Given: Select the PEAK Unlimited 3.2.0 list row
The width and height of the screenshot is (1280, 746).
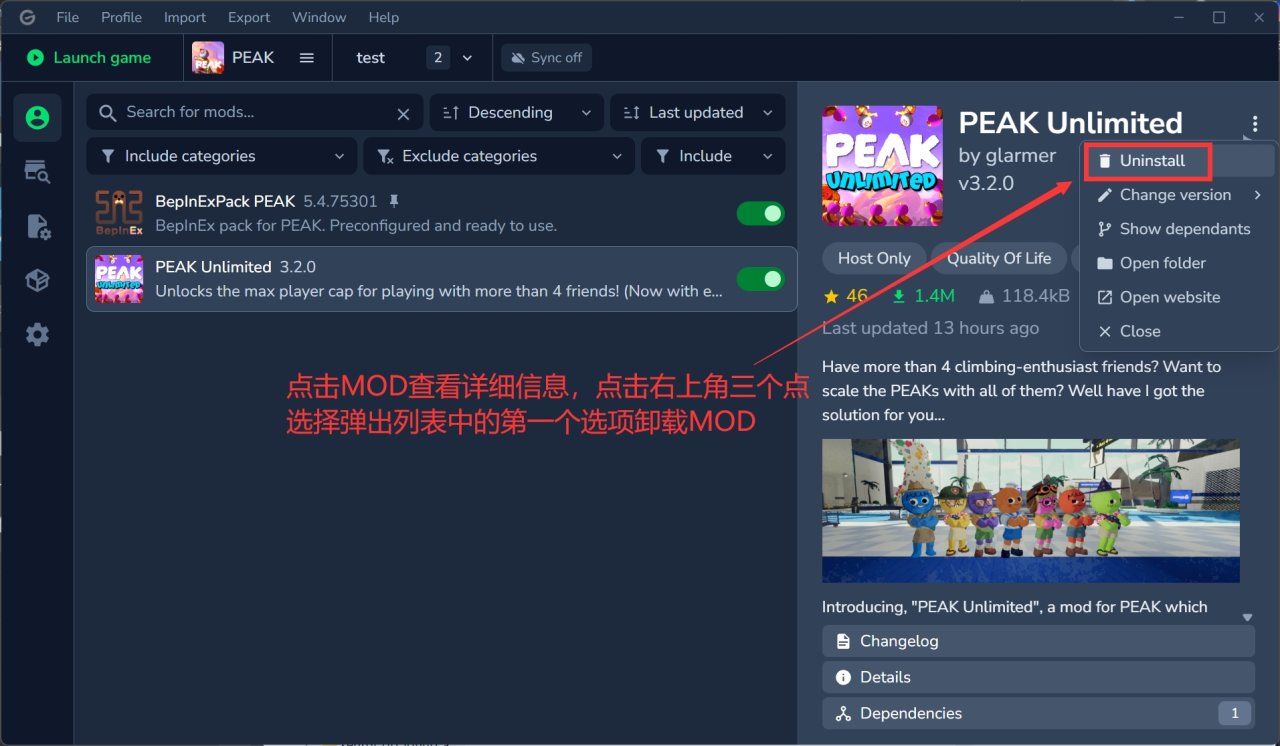Looking at the screenshot, I should [x=441, y=279].
